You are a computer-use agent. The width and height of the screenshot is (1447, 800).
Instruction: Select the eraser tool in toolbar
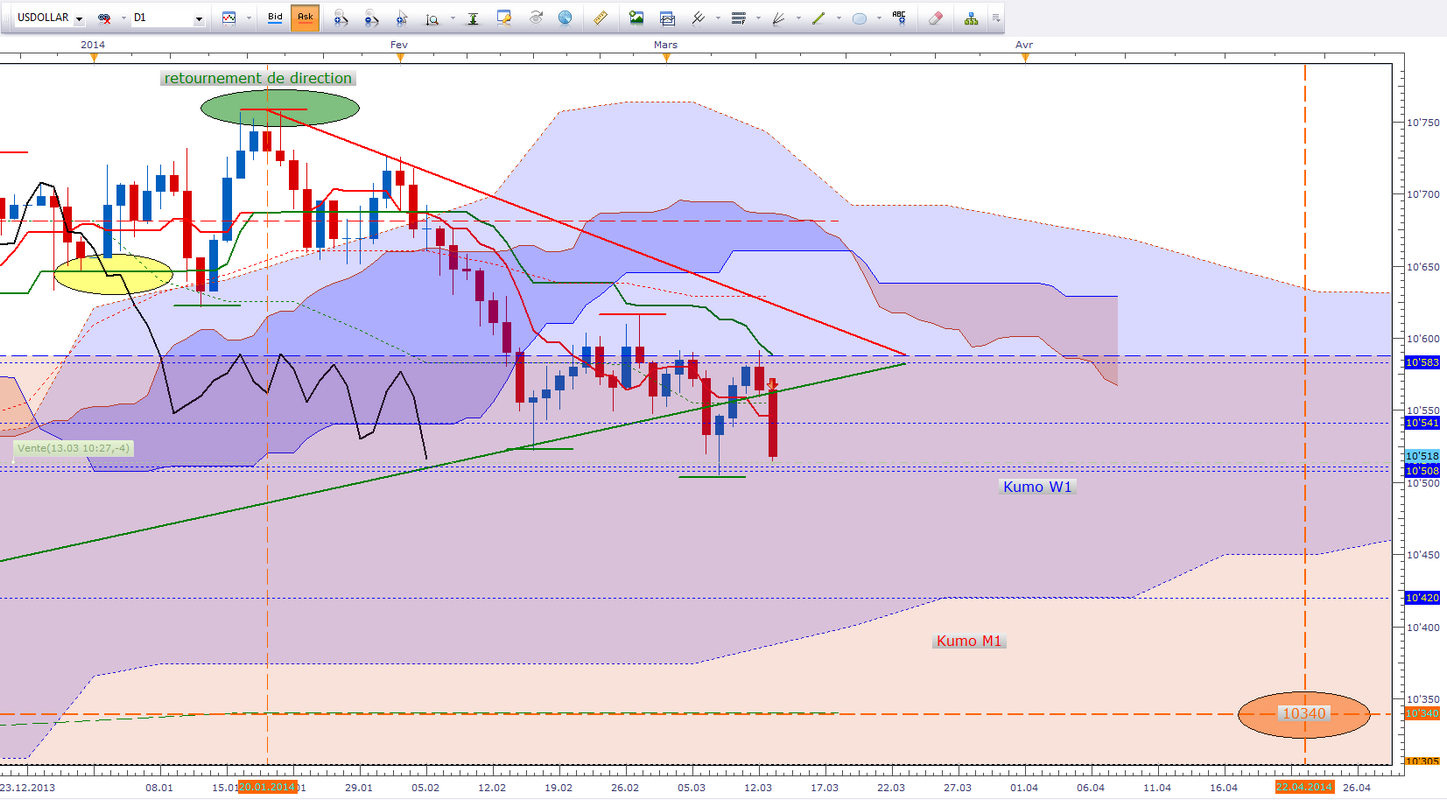pos(935,18)
